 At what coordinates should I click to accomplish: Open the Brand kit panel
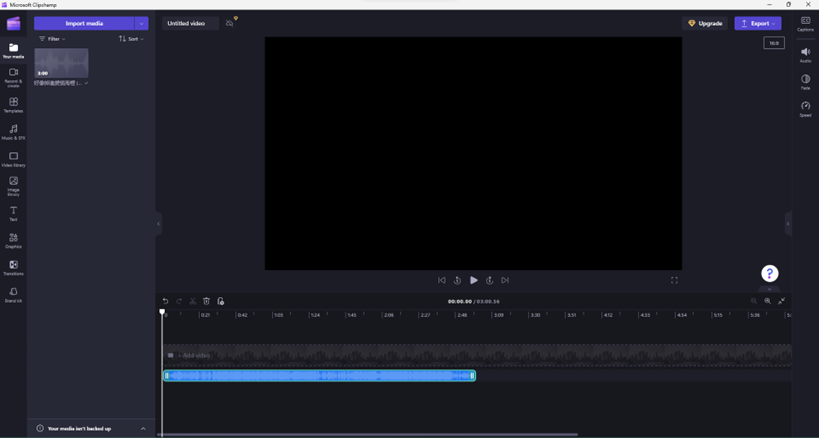13,294
